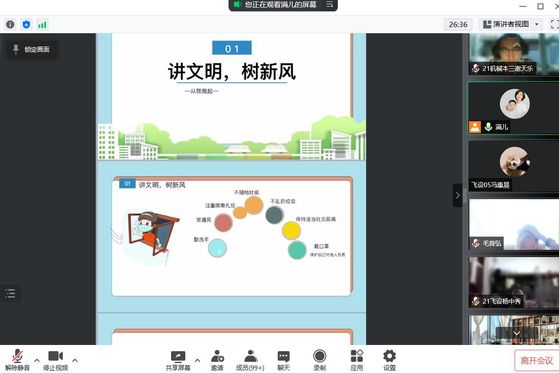Screen dimensions: 559x373
Task: Start recording with the 录制 button
Action: pos(319,361)
